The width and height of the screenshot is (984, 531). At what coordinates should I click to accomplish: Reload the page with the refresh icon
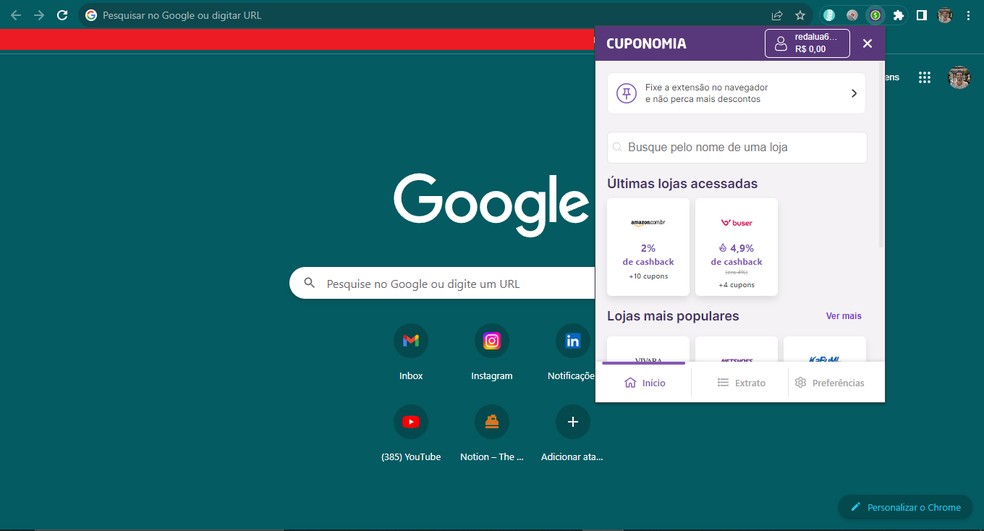pyautogui.click(x=62, y=15)
